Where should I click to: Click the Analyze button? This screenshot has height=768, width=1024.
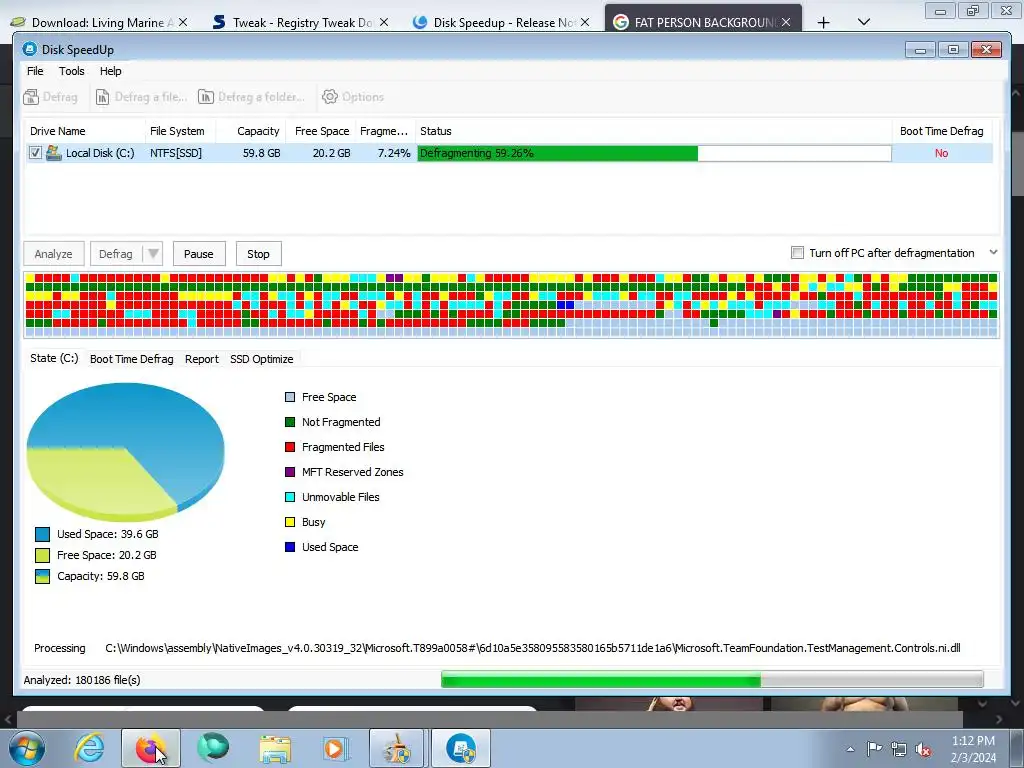point(54,254)
